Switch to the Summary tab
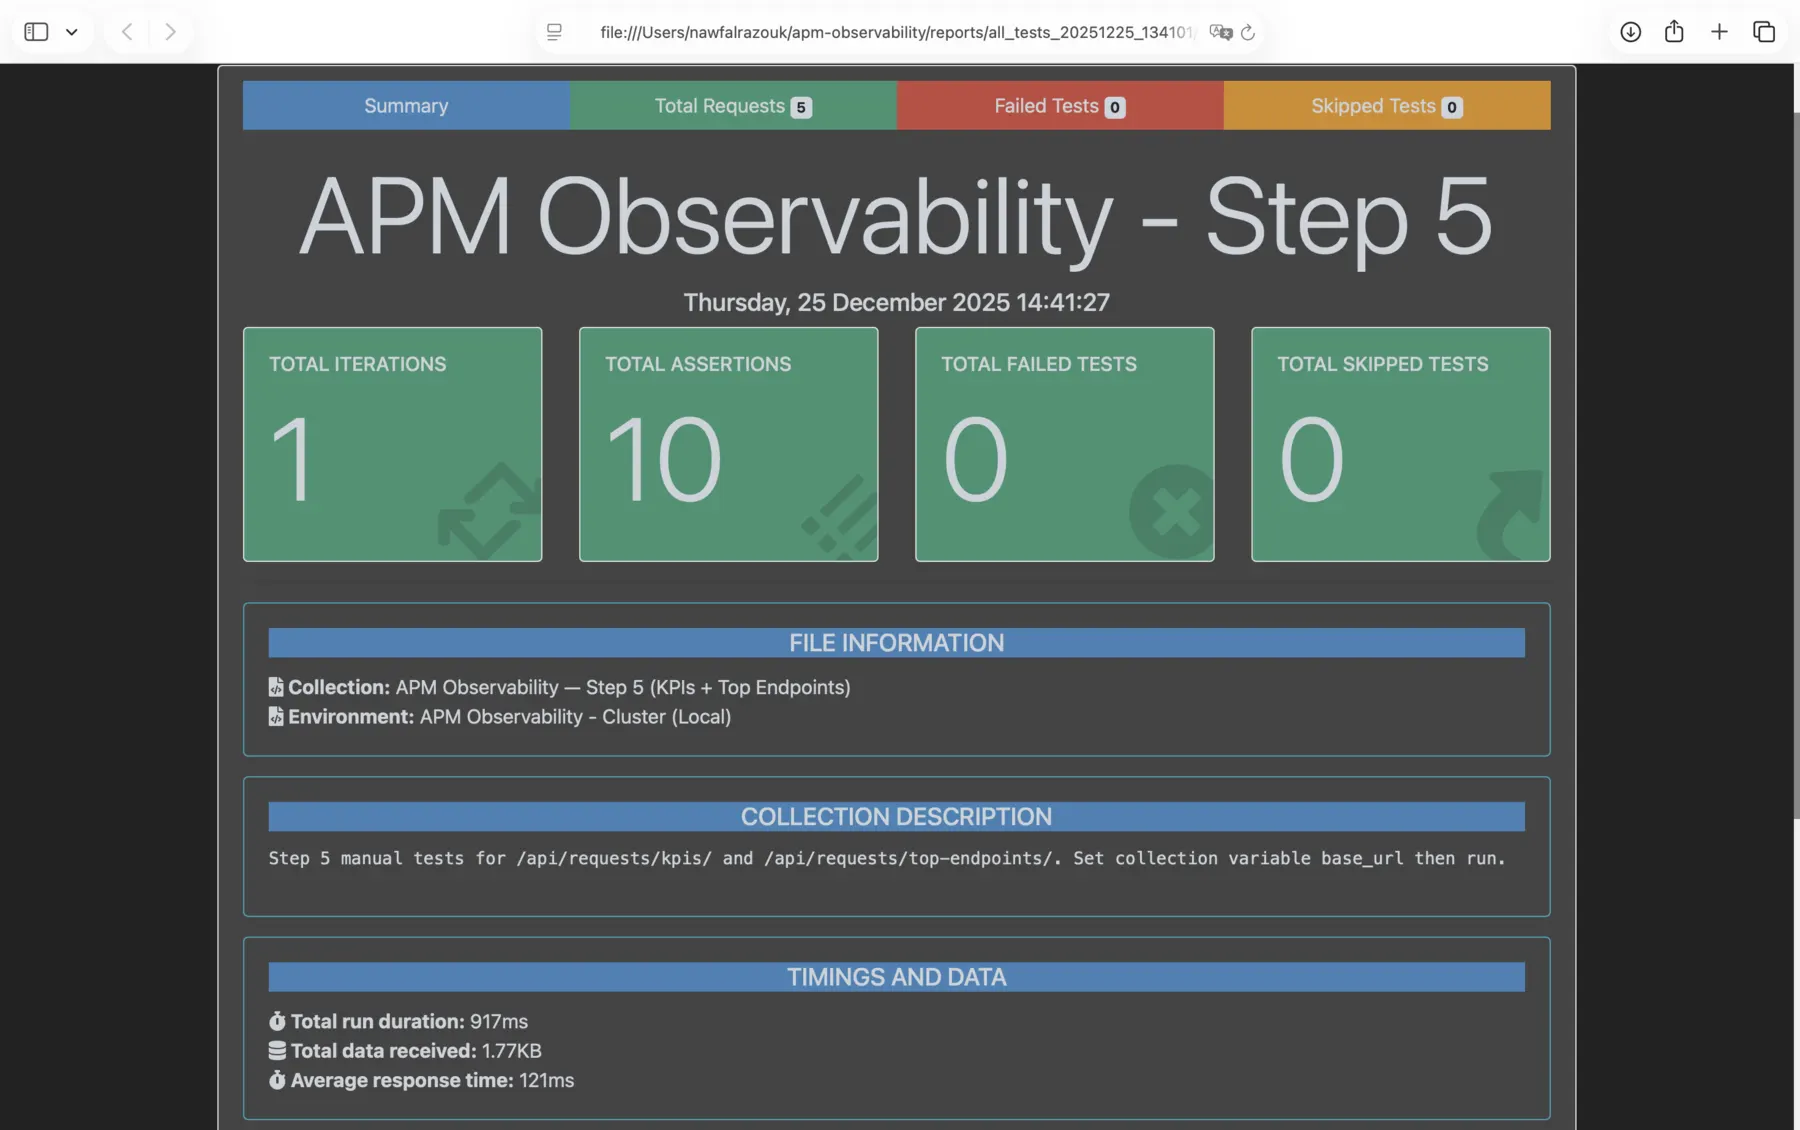 click(406, 105)
